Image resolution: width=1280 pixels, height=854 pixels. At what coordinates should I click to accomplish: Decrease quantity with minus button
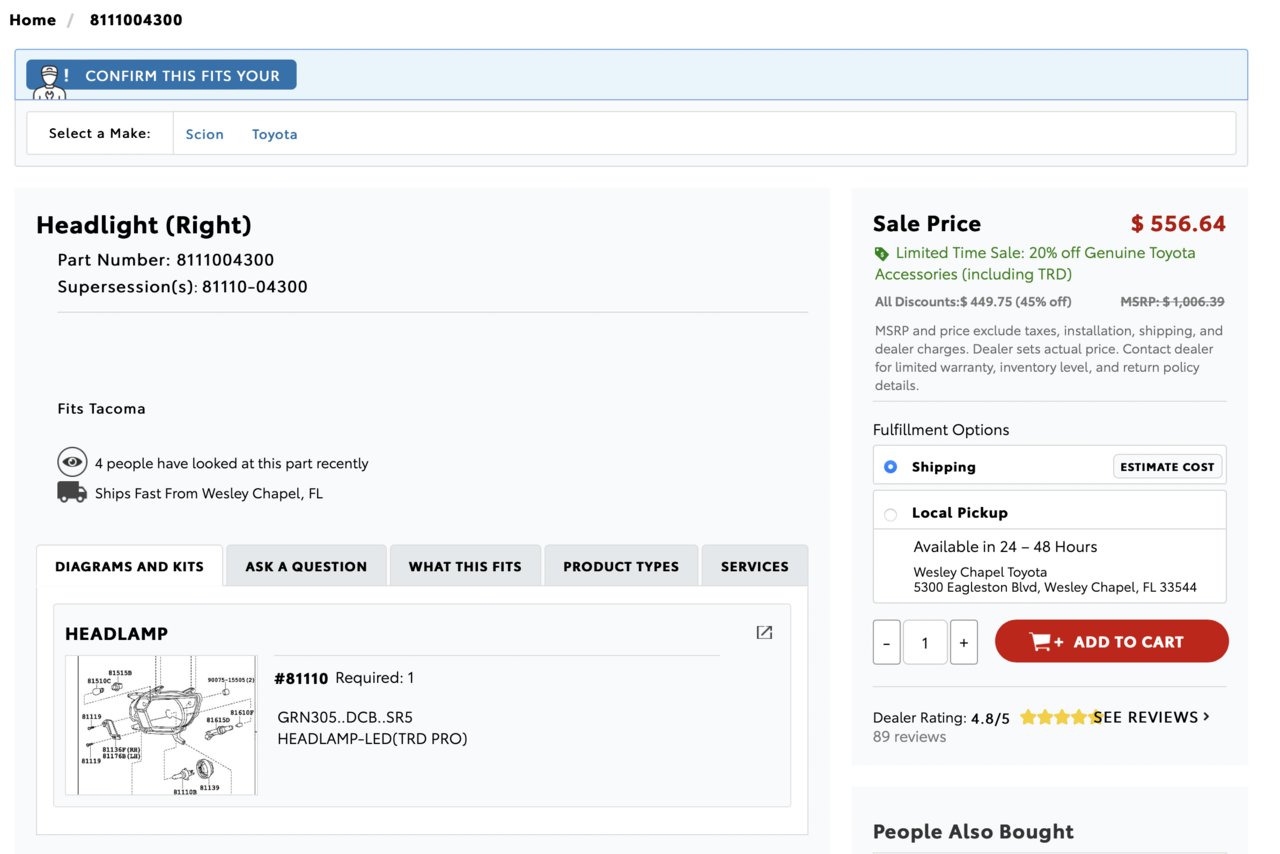[886, 642]
